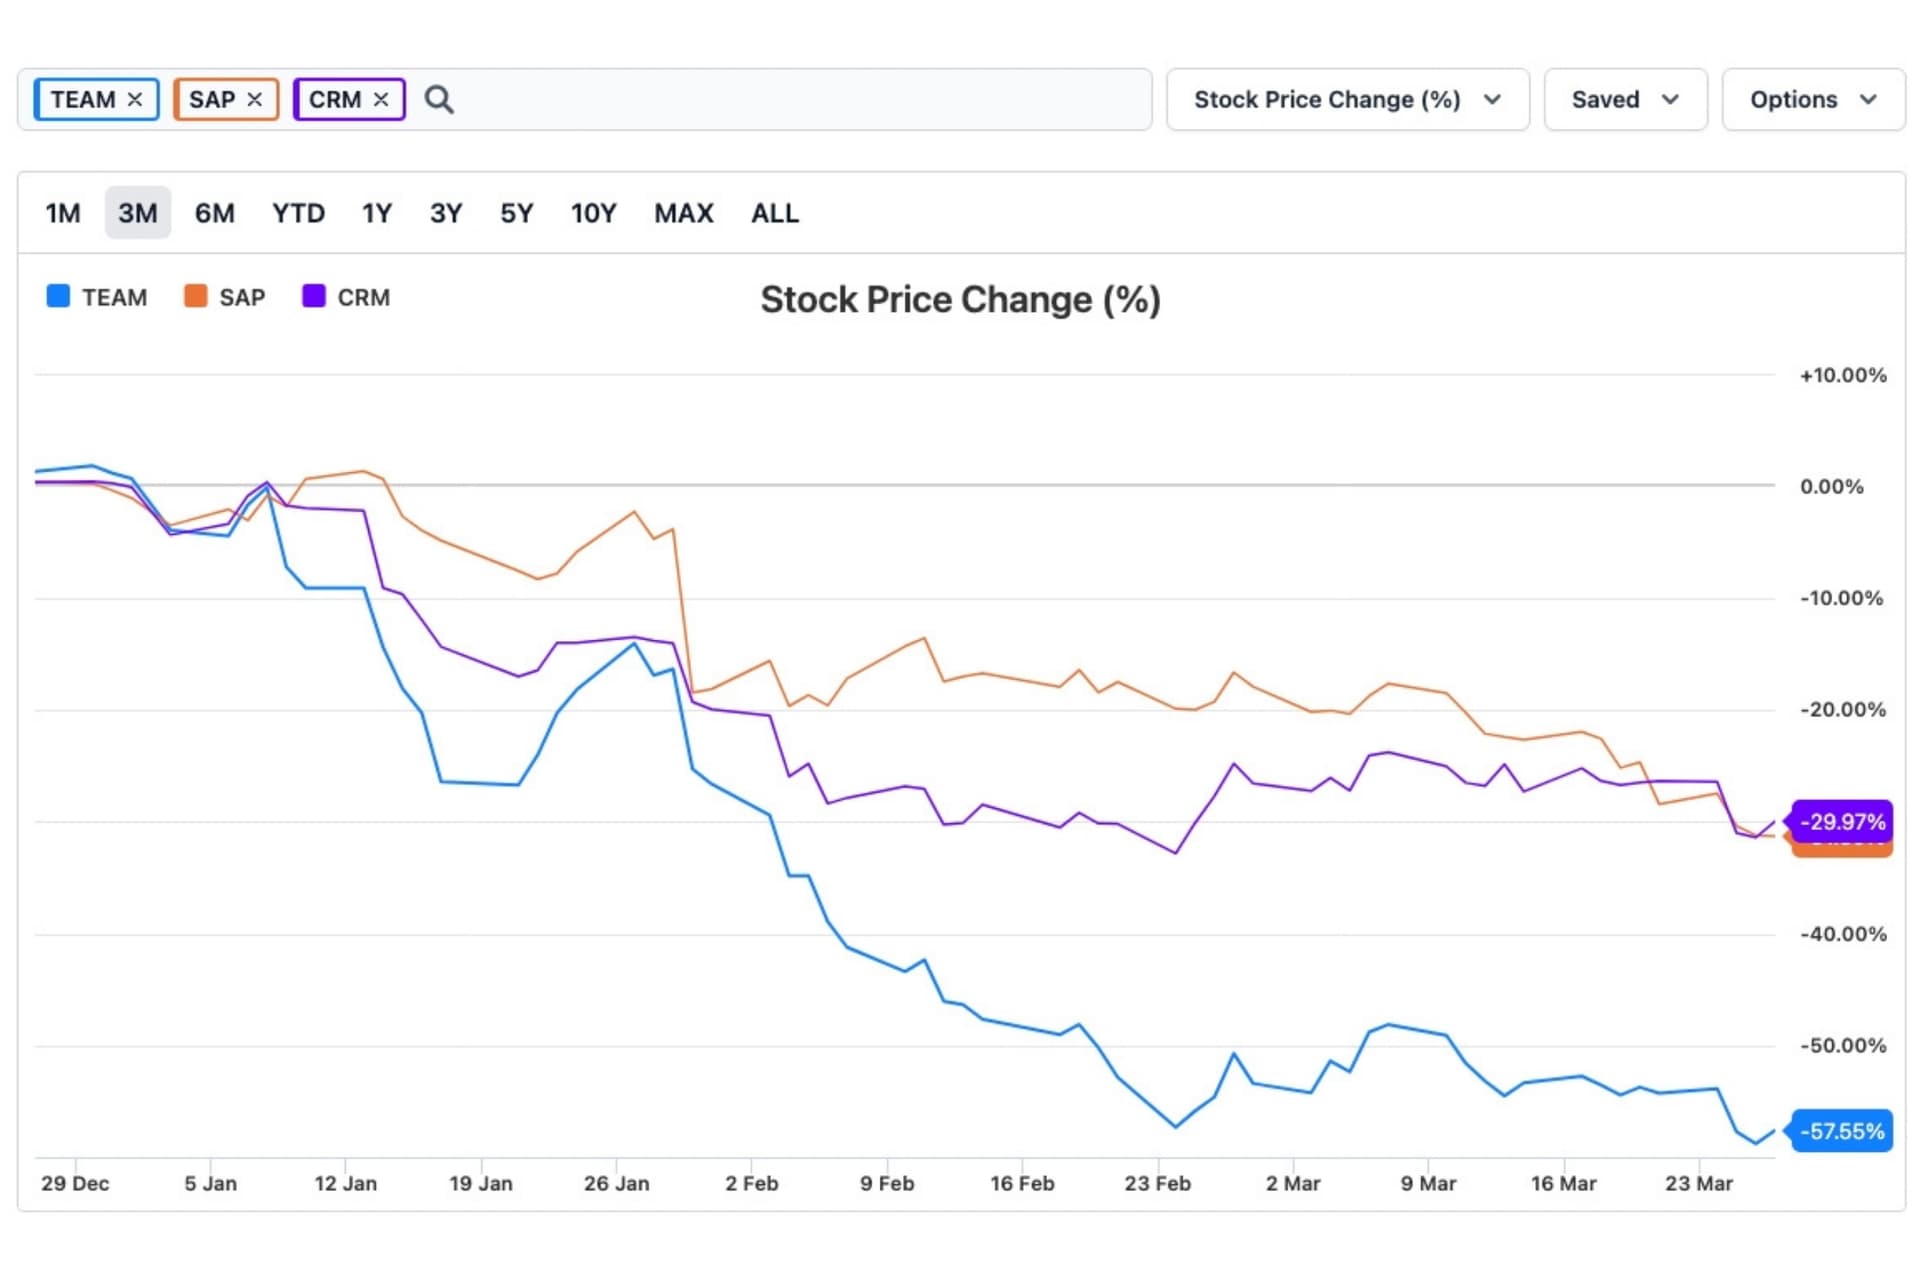
Task: Click the purple CRM legend swatch
Action: point(314,296)
